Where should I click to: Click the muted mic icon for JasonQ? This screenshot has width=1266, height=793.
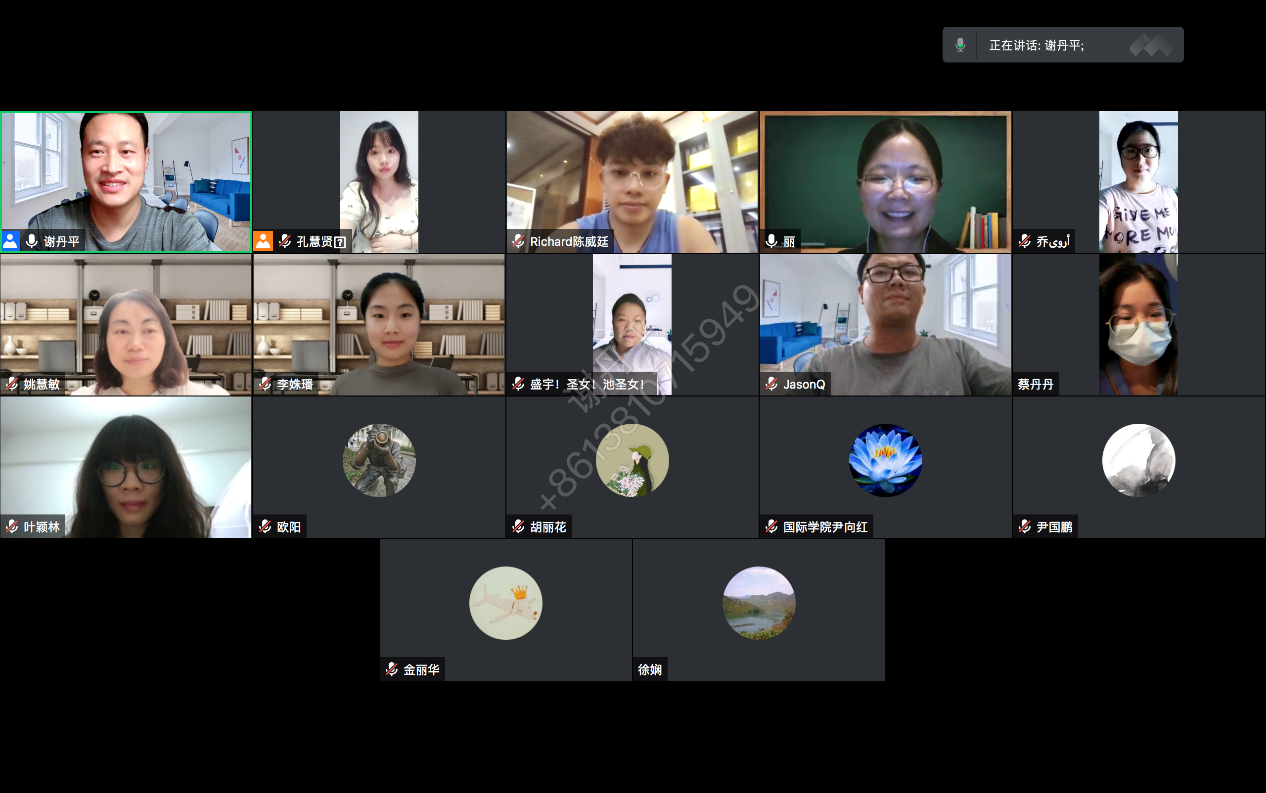(771, 384)
